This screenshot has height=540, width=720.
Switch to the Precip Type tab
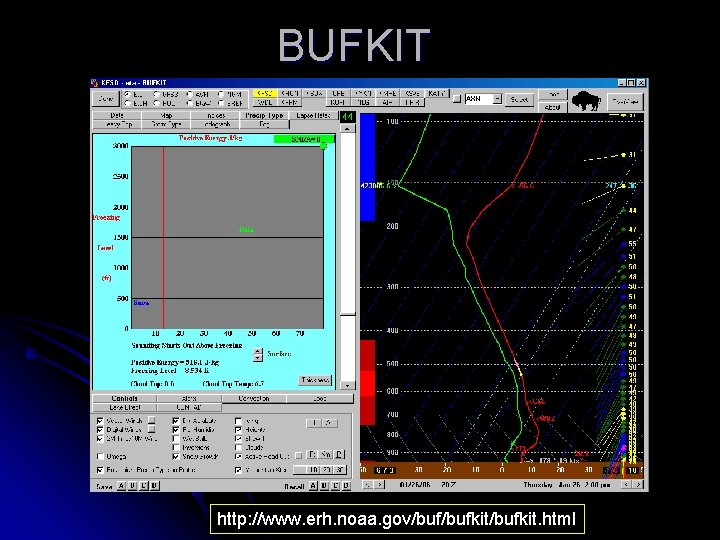pyautogui.click(x=264, y=115)
